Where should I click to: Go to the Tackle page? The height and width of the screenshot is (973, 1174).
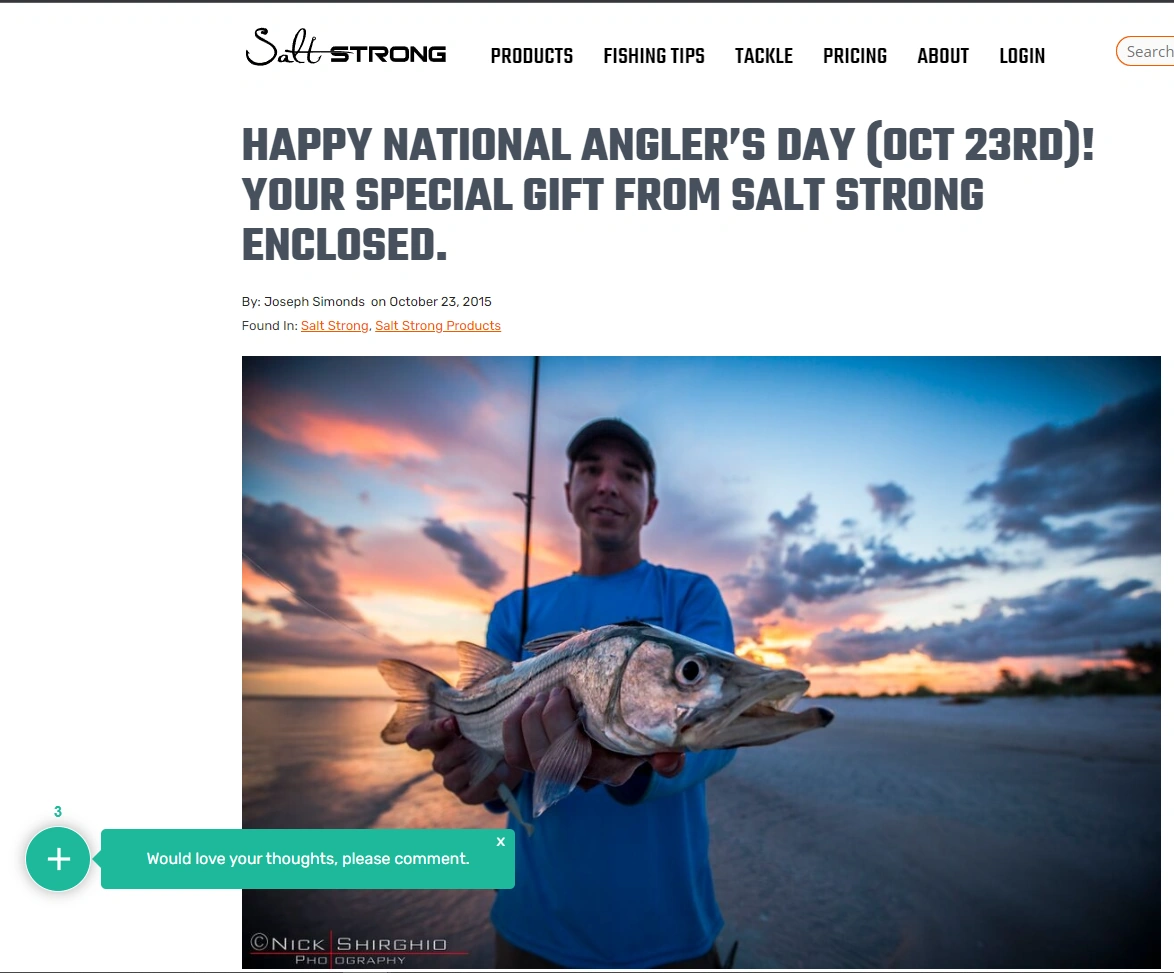764,56
